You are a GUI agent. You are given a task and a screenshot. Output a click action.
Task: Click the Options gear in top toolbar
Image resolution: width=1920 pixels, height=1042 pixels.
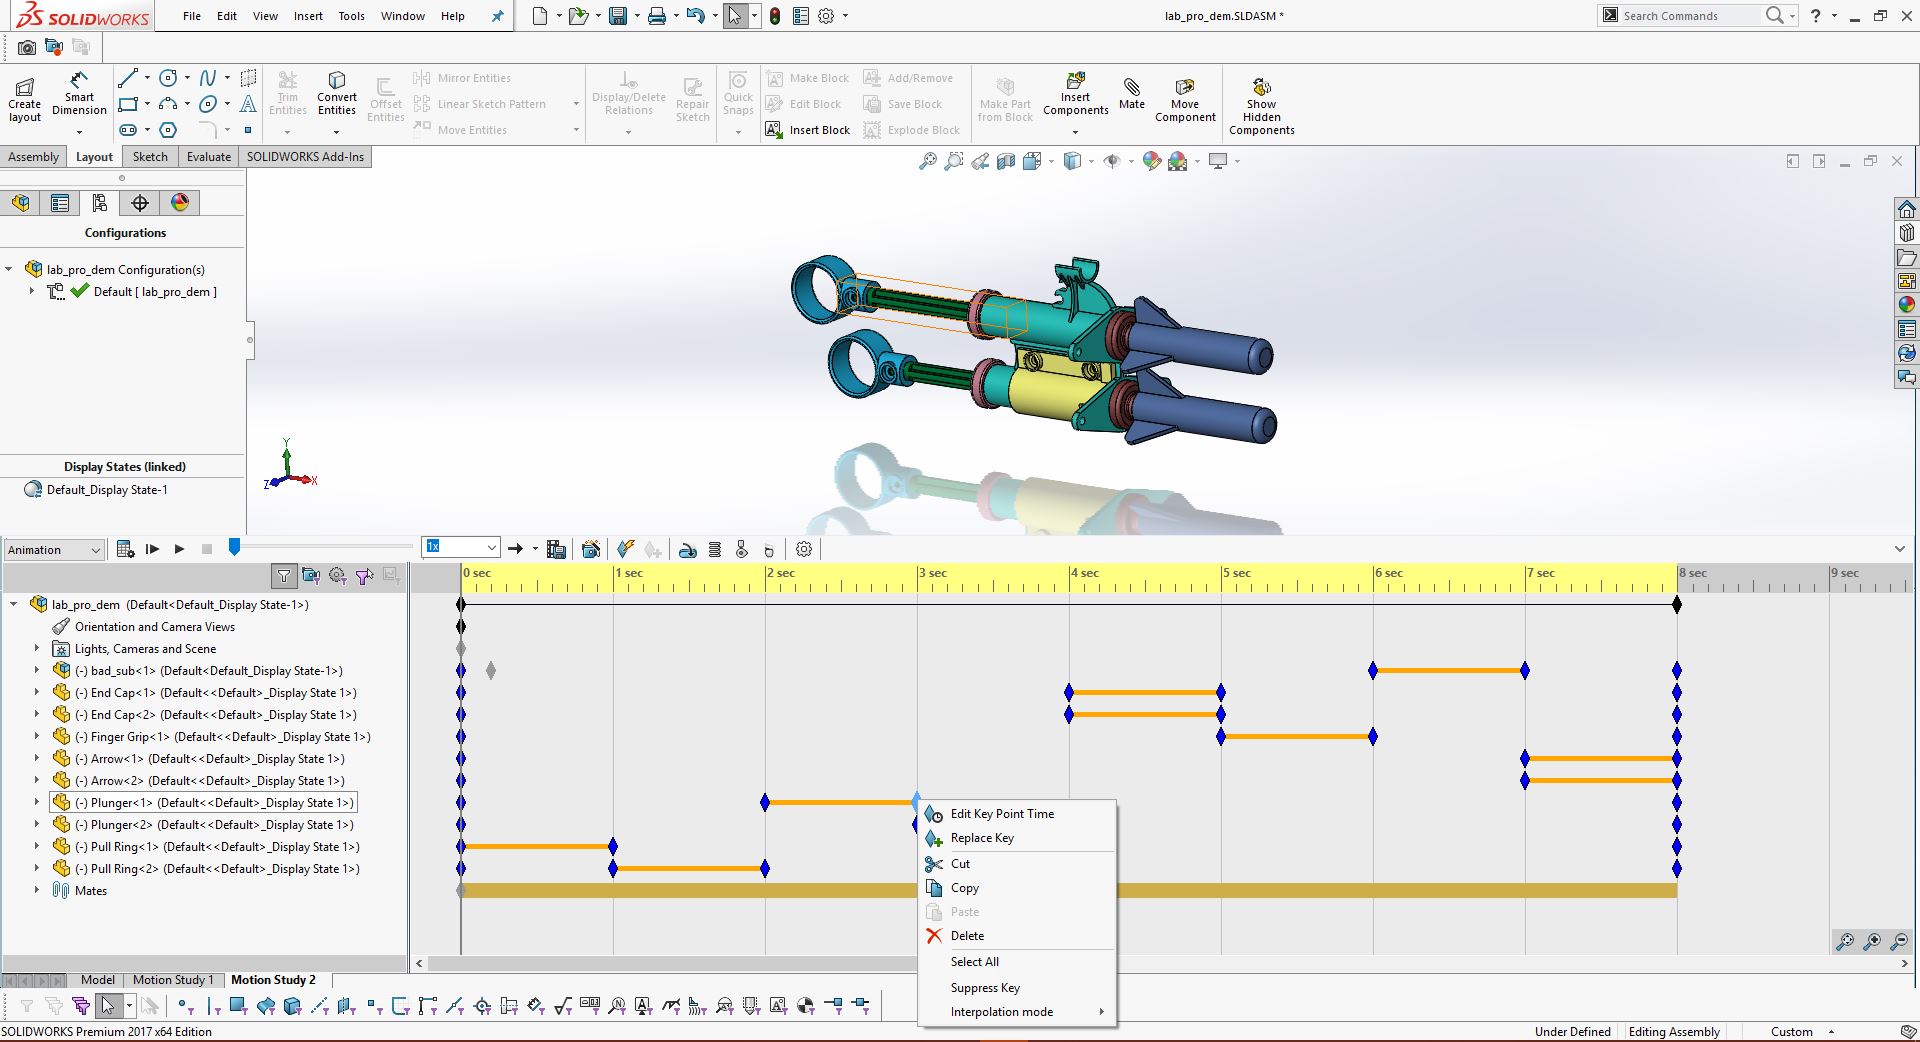pyautogui.click(x=826, y=16)
